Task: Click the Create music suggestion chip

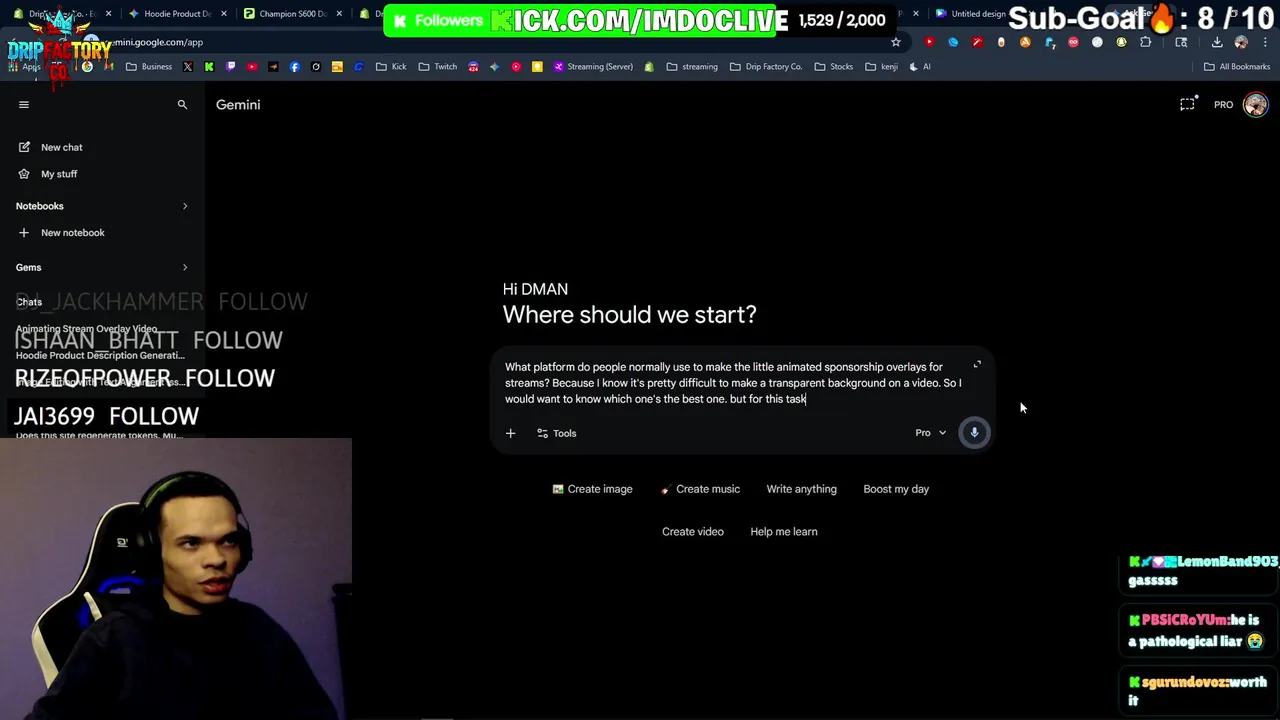Action: pyautogui.click(x=700, y=489)
